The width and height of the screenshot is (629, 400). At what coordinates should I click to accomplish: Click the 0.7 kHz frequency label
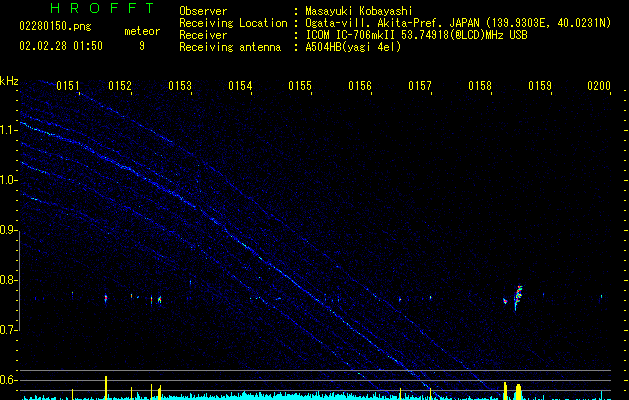tap(9, 330)
